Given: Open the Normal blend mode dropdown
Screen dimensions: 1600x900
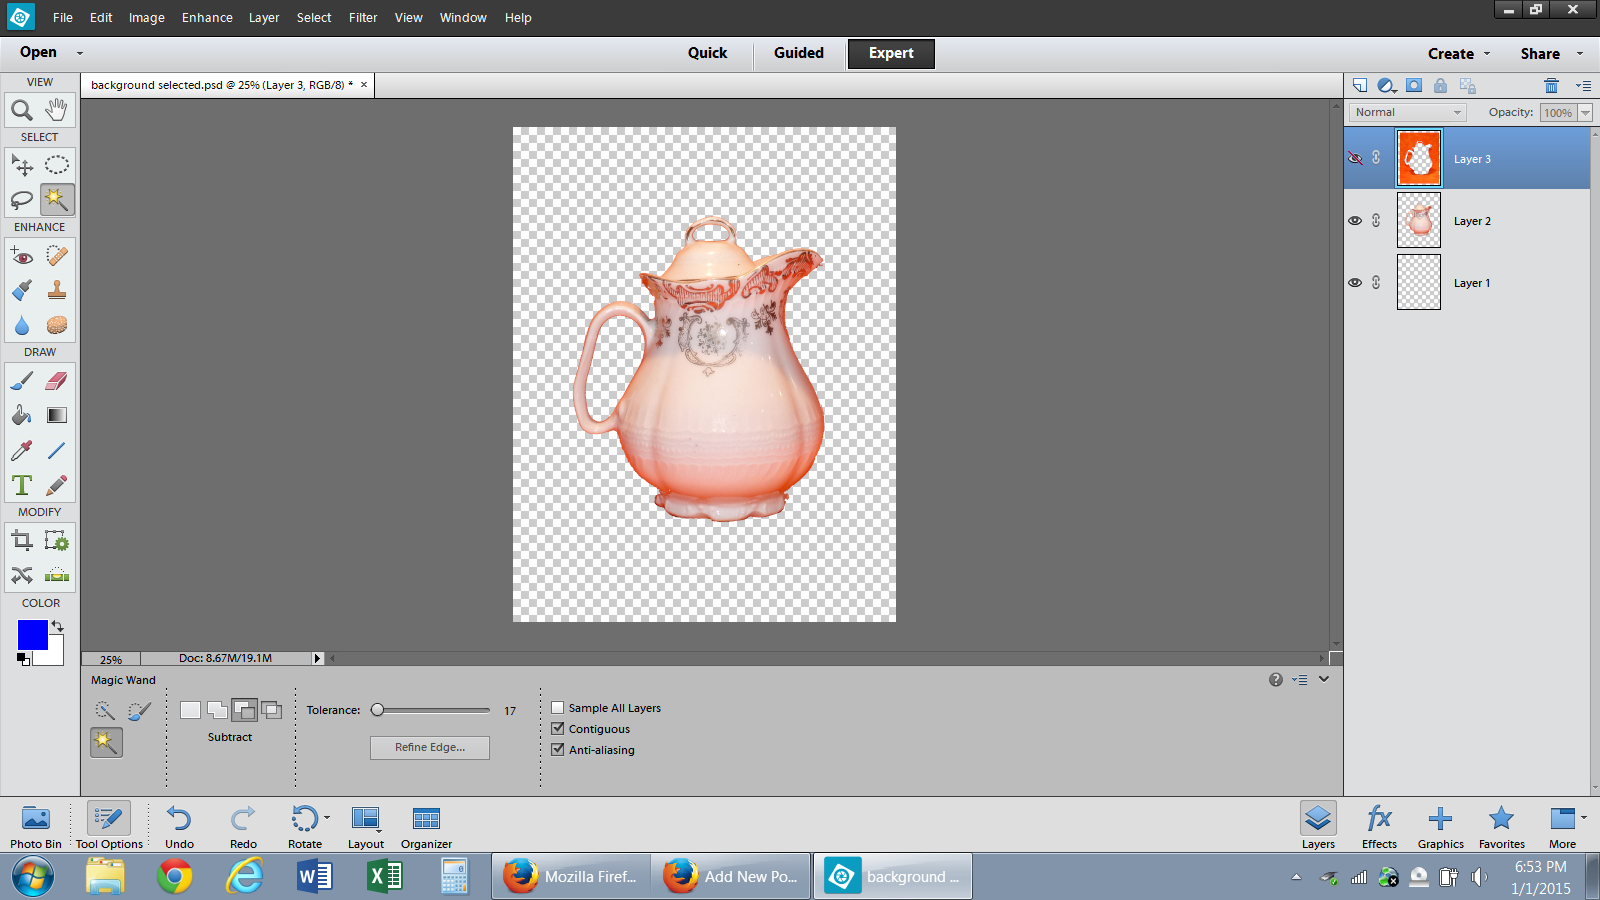Looking at the screenshot, I should 1408,113.
